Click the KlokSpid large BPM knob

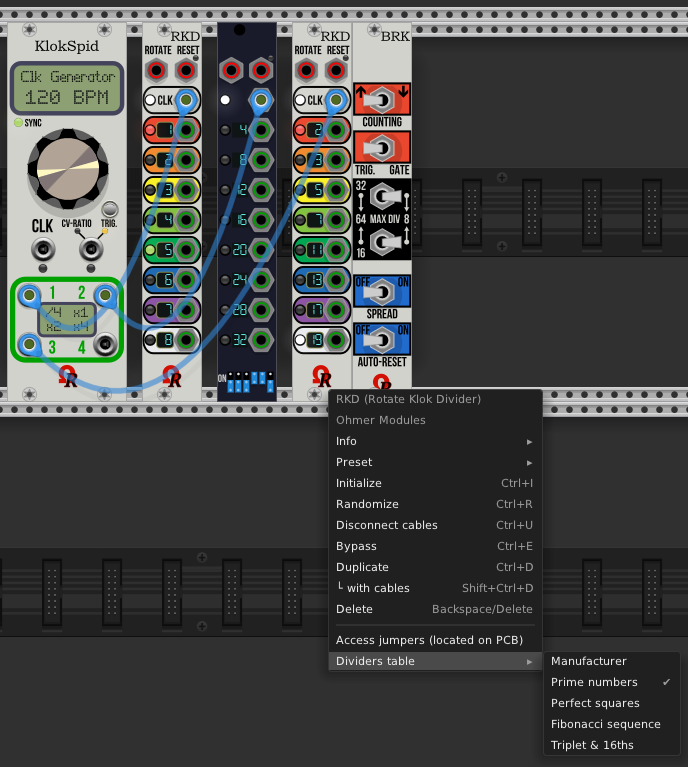pyautogui.click(x=68, y=169)
